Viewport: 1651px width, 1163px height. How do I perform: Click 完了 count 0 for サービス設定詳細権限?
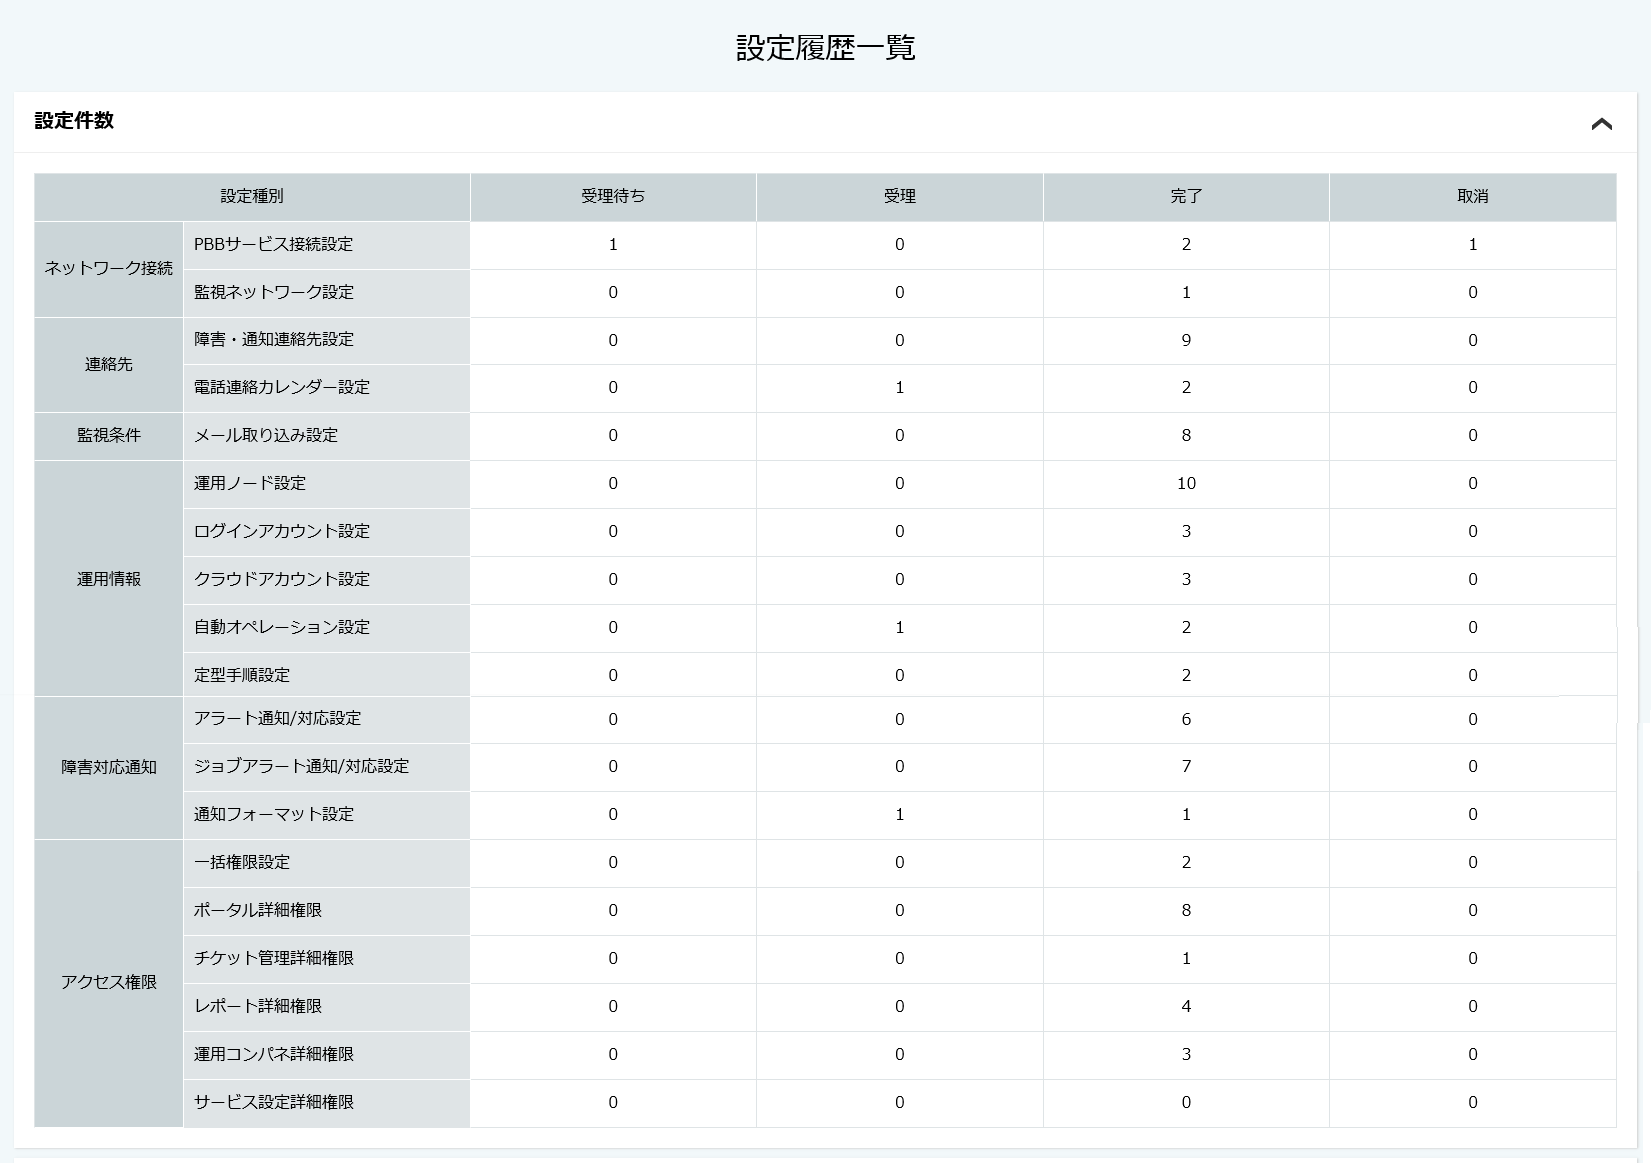point(1186,1103)
